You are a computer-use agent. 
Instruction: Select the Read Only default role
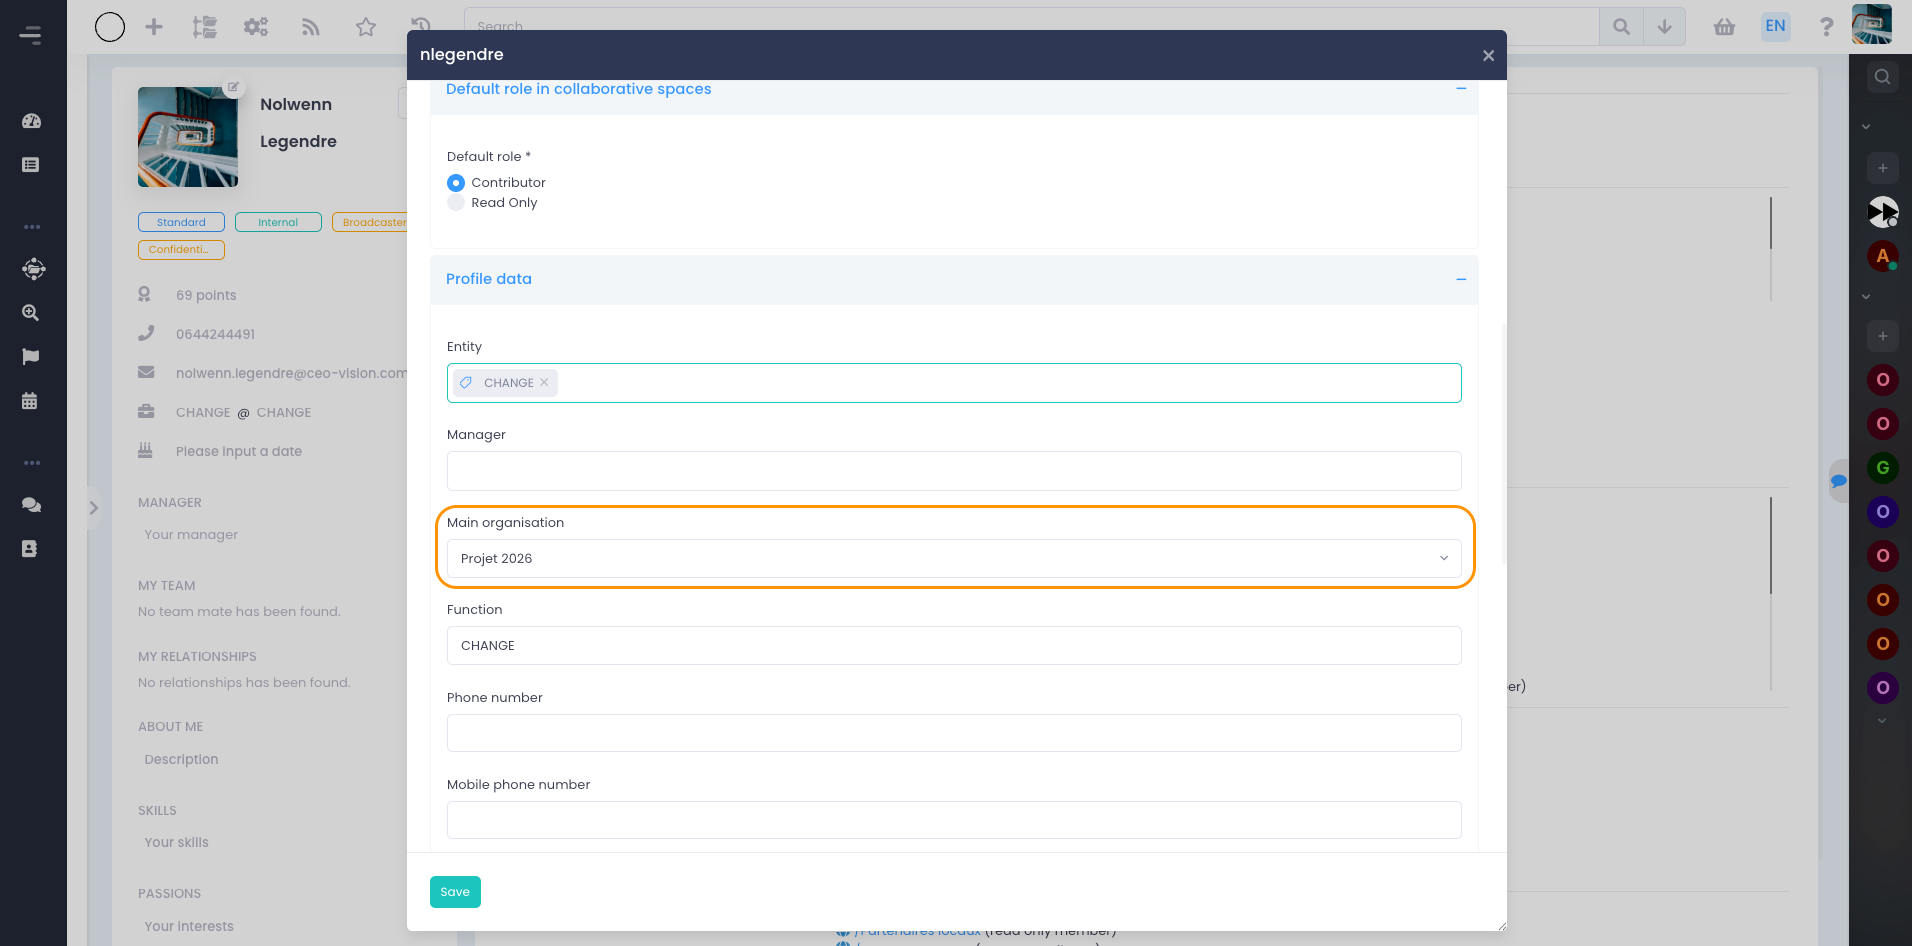pyautogui.click(x=456, y=203)
